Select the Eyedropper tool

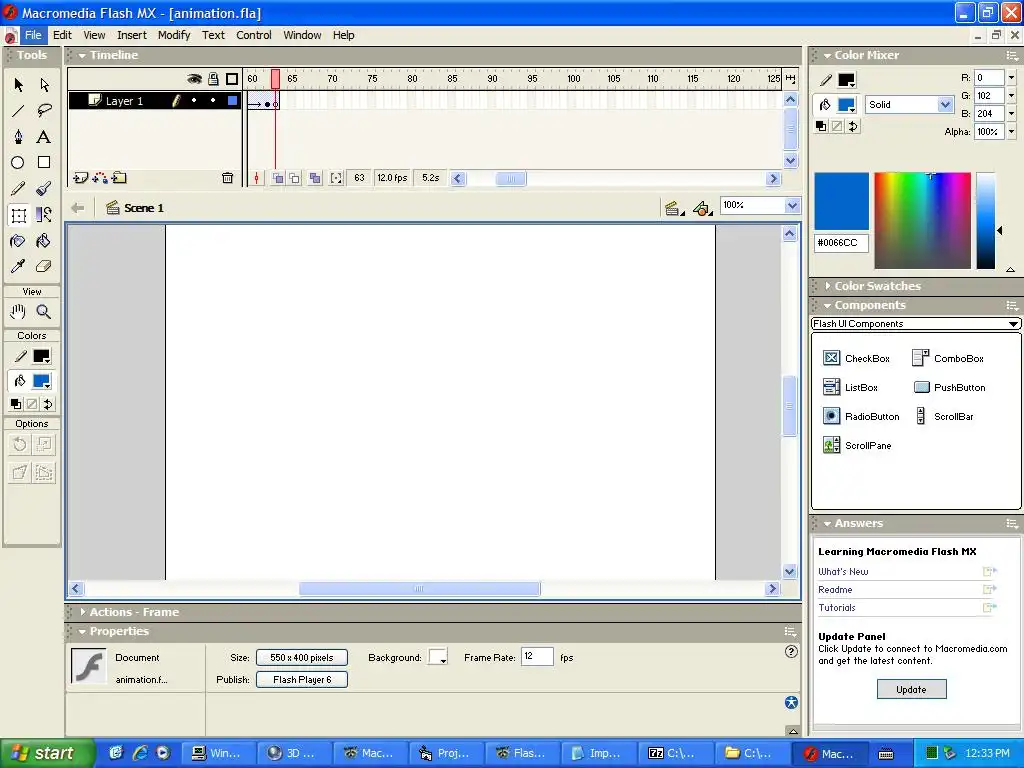[18, 266]
